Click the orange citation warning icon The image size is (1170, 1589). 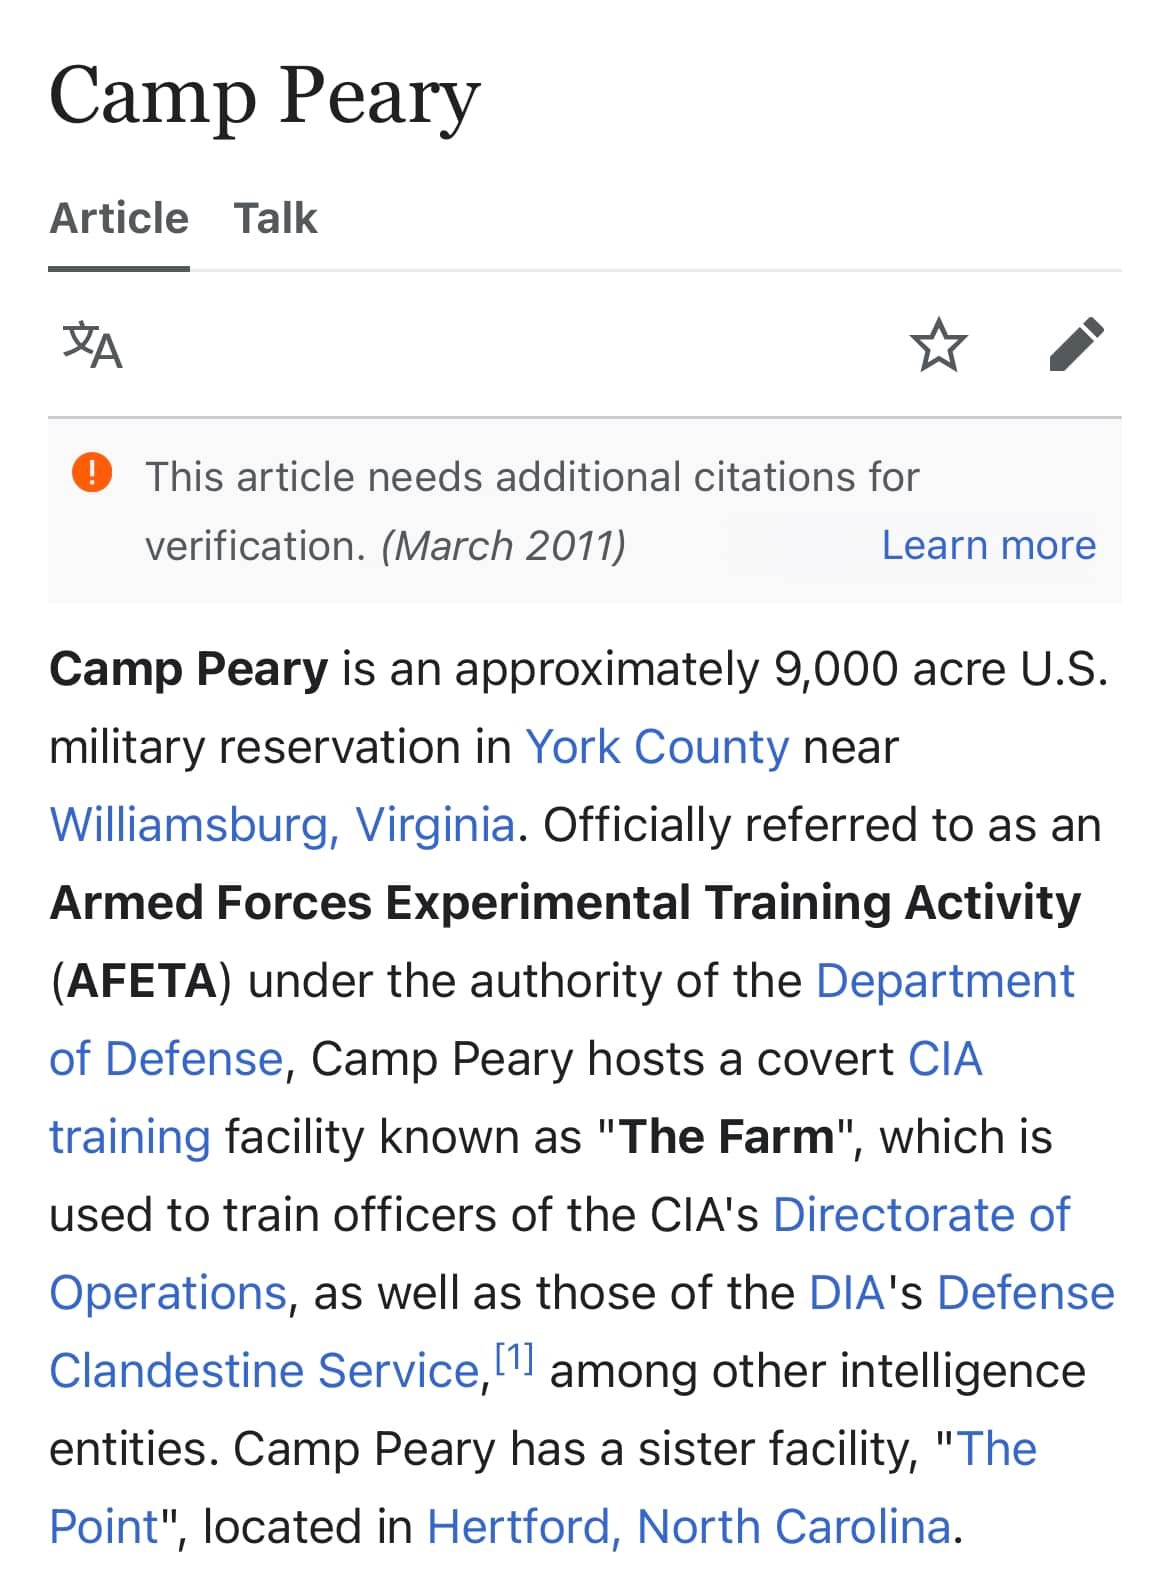(92, 471)
